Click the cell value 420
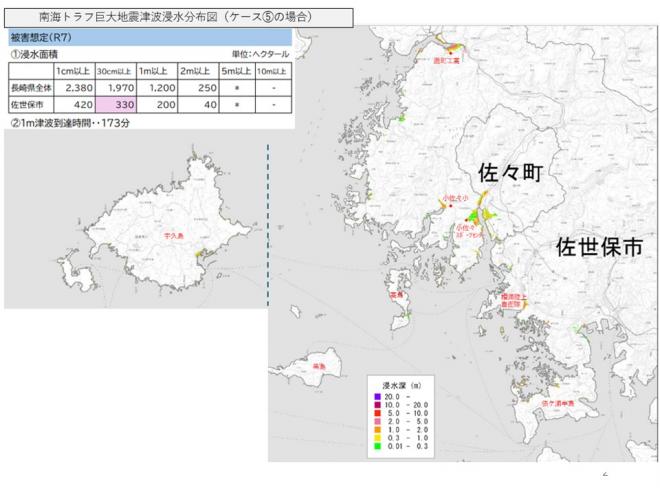Image resolution: width=660 pixels, height=495 pixels. [x=83, y=105]
